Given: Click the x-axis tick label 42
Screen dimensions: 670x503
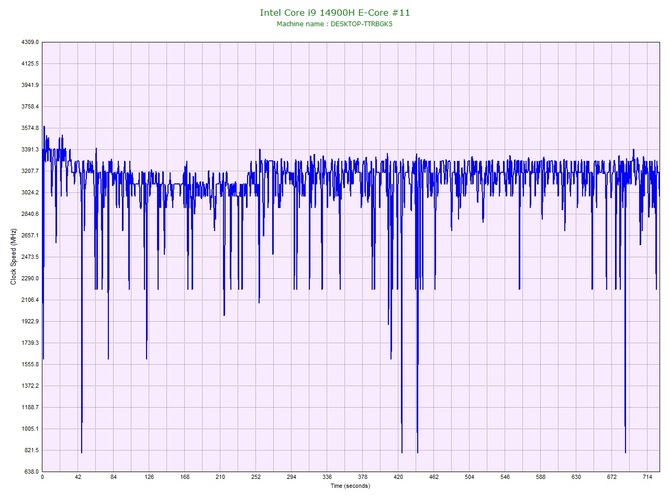Looking at the screenshot, I should (78, 477).
